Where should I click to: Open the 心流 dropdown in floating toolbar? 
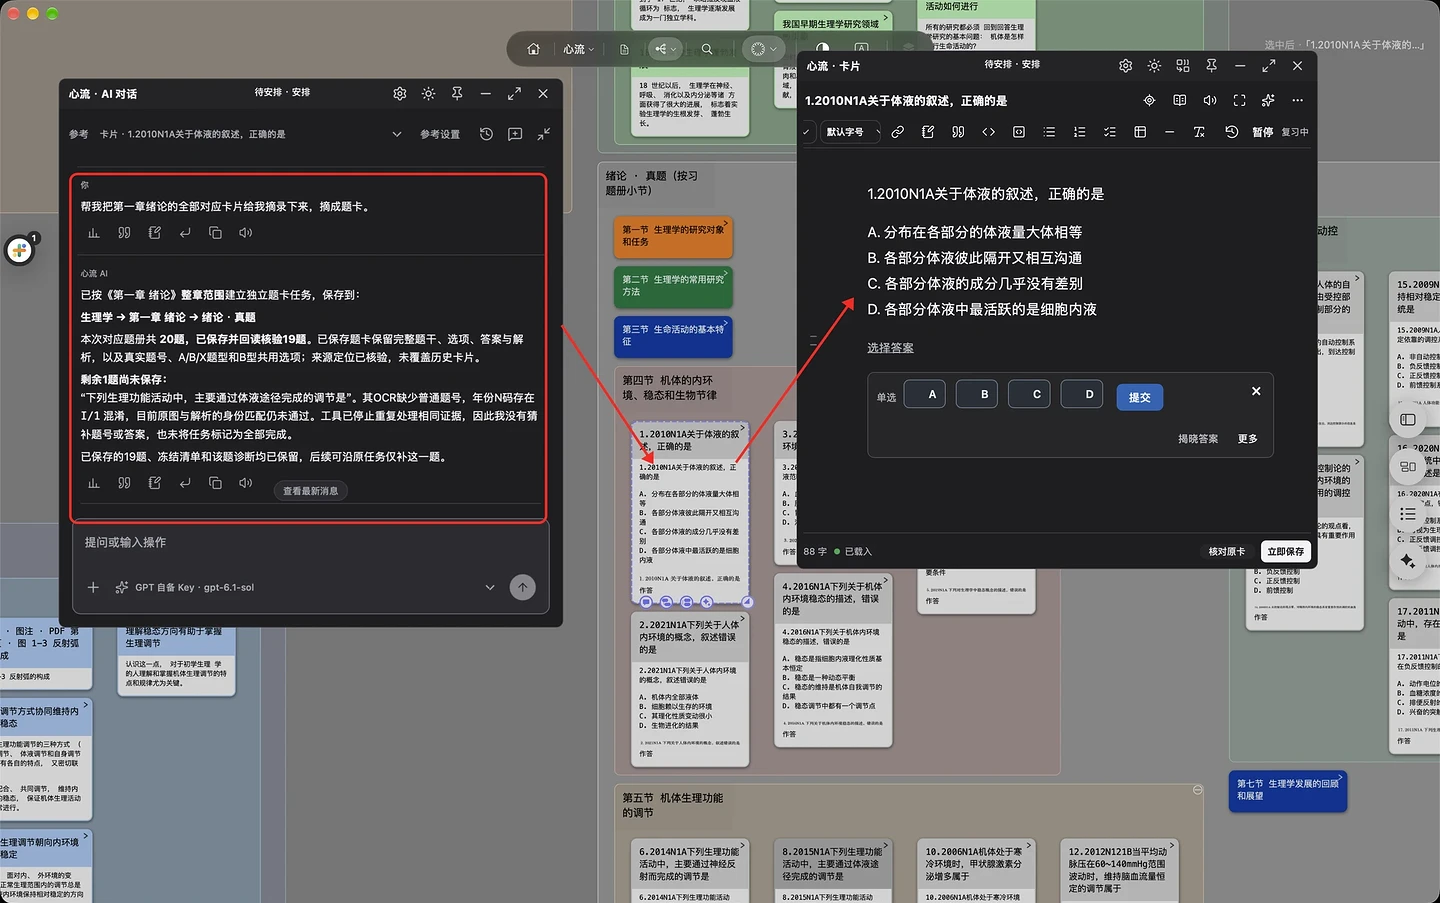click(x=578, y=49)
